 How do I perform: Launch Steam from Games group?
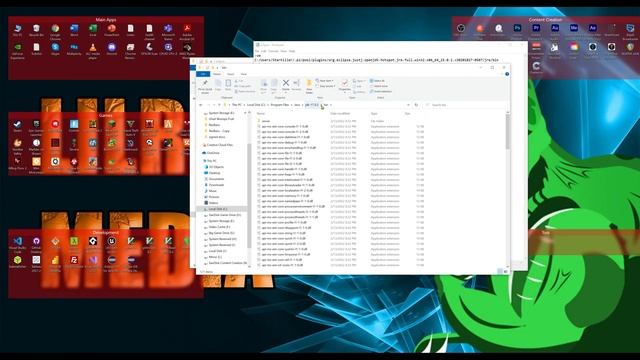point(18,126)
